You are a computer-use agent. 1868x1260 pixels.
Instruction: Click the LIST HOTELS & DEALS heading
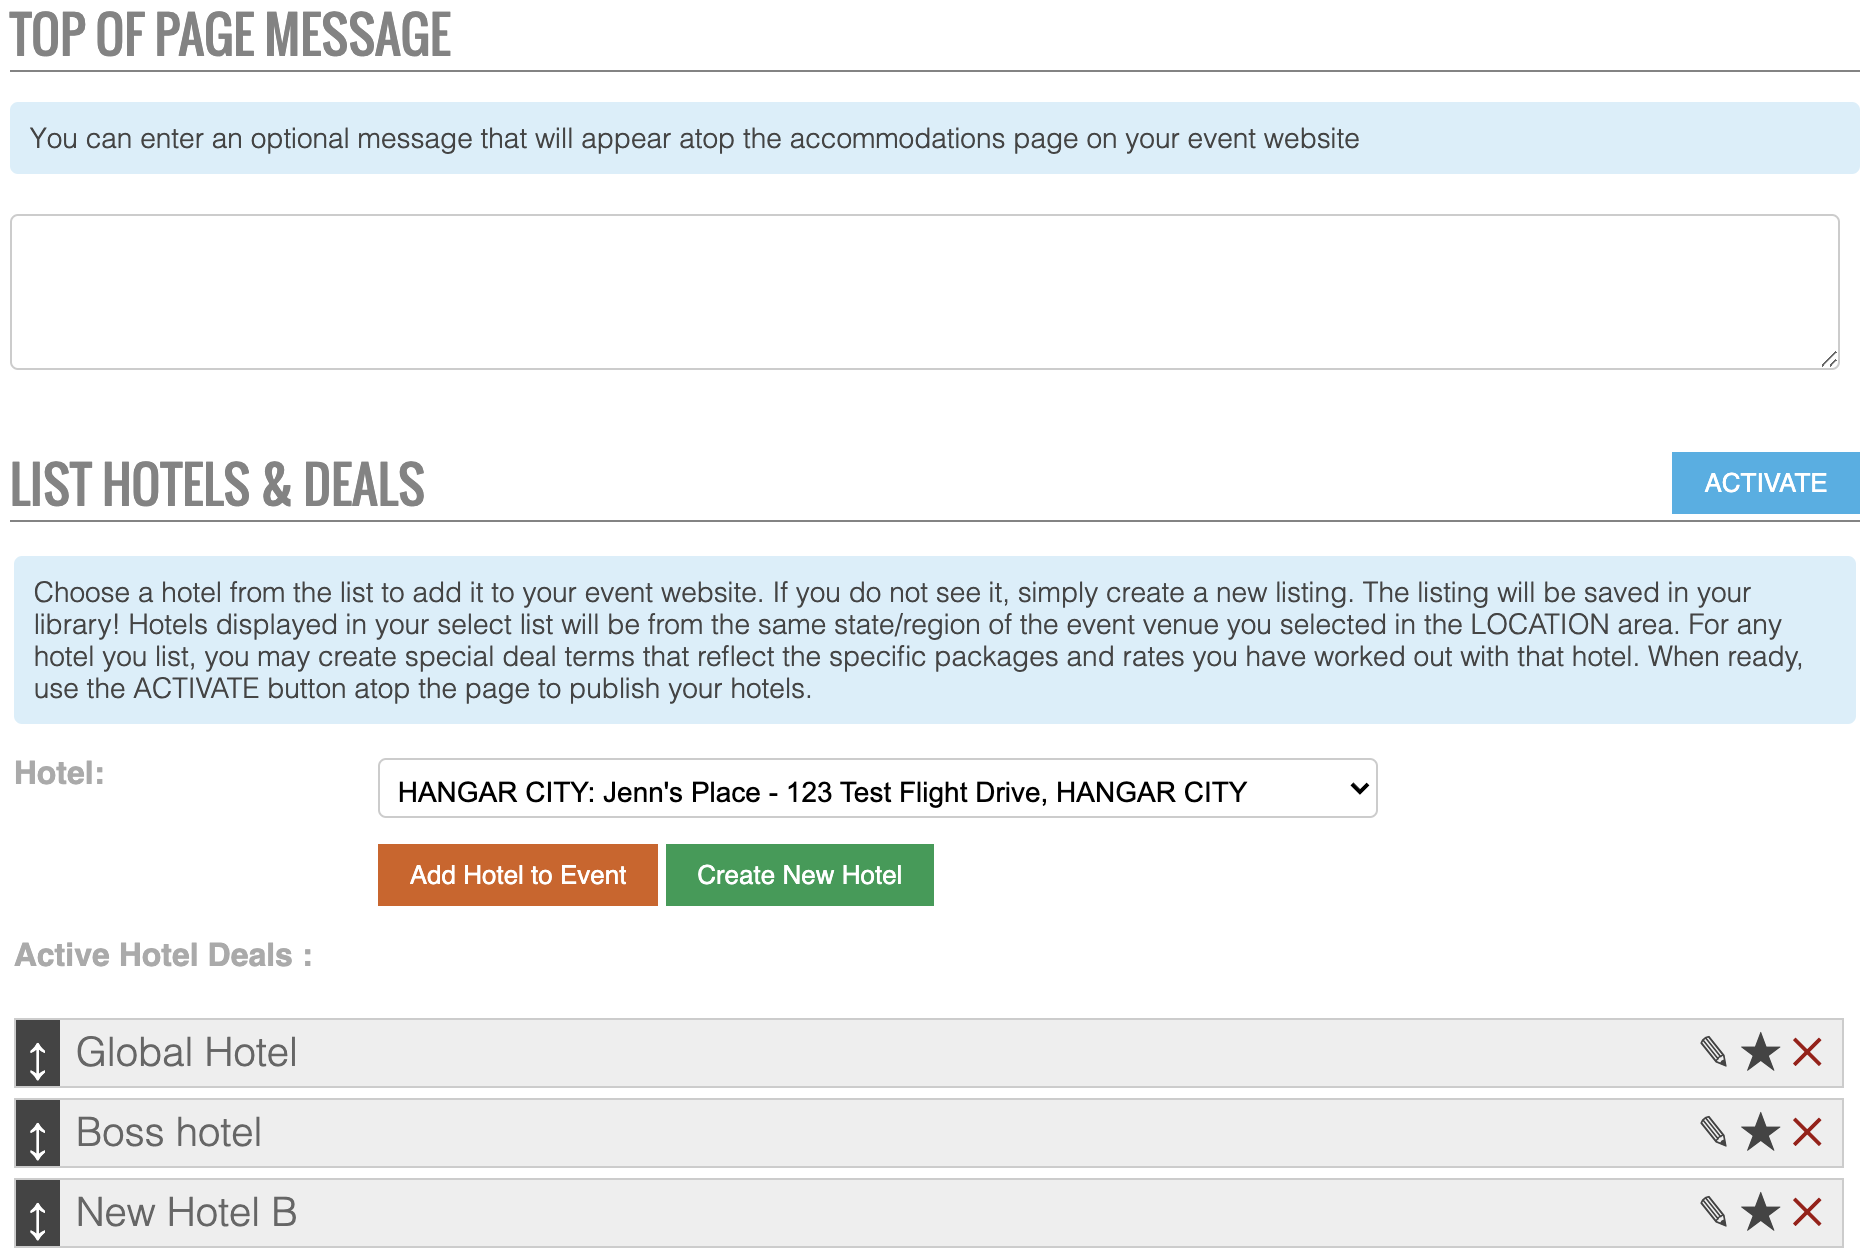pyautogui.click(x=217, y=484)
